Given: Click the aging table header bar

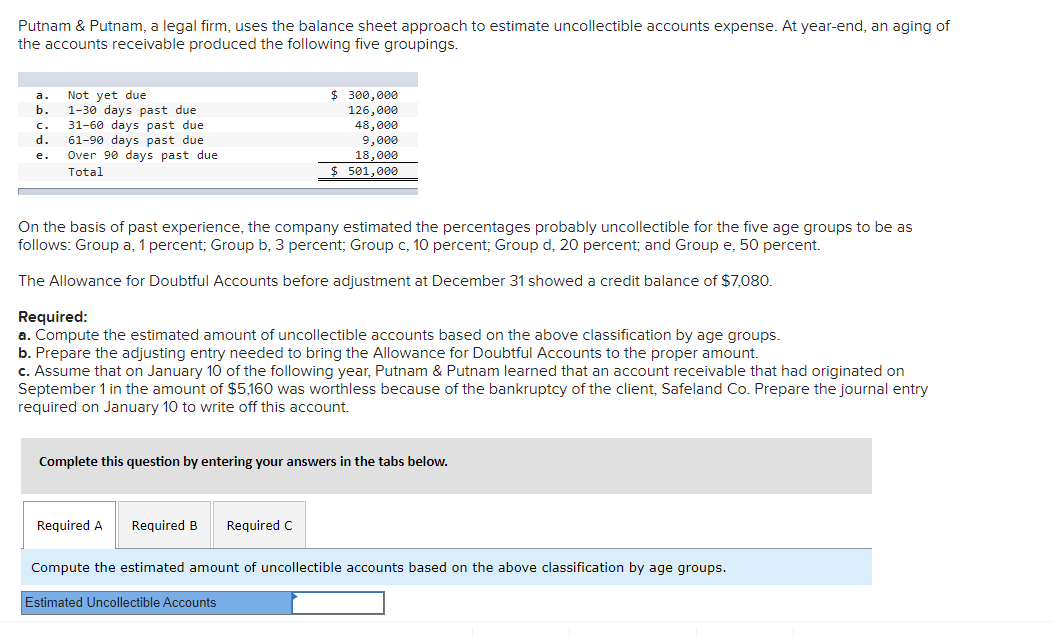Looking at the screenshot, I should click(x=218, y=78).
